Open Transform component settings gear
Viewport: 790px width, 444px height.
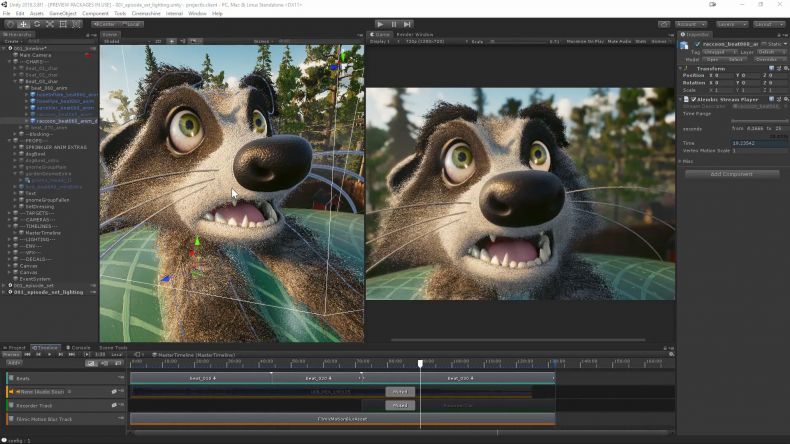(785, 68)
